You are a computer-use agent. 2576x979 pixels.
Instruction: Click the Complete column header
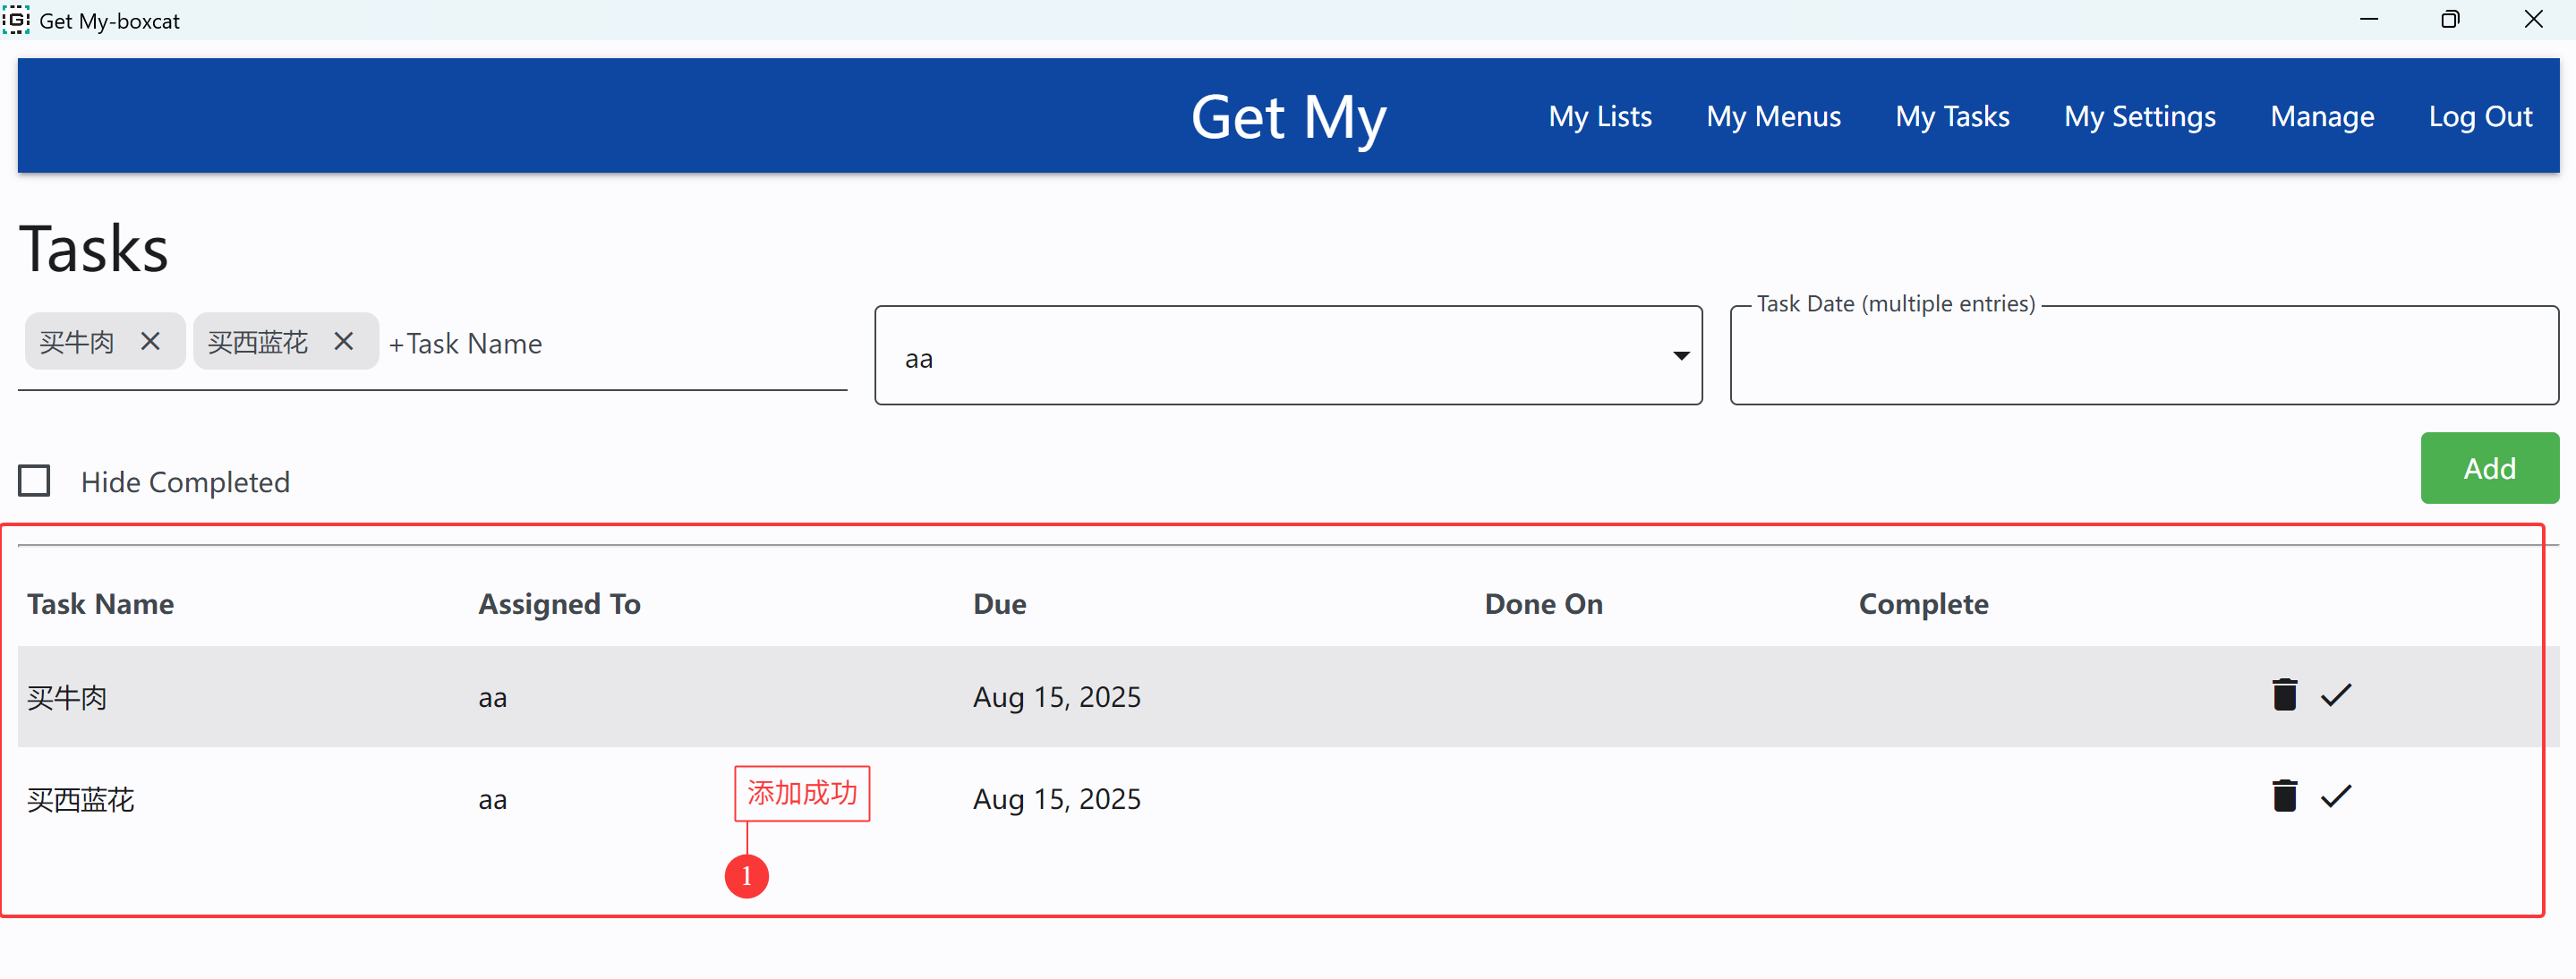coord(1923,604)
